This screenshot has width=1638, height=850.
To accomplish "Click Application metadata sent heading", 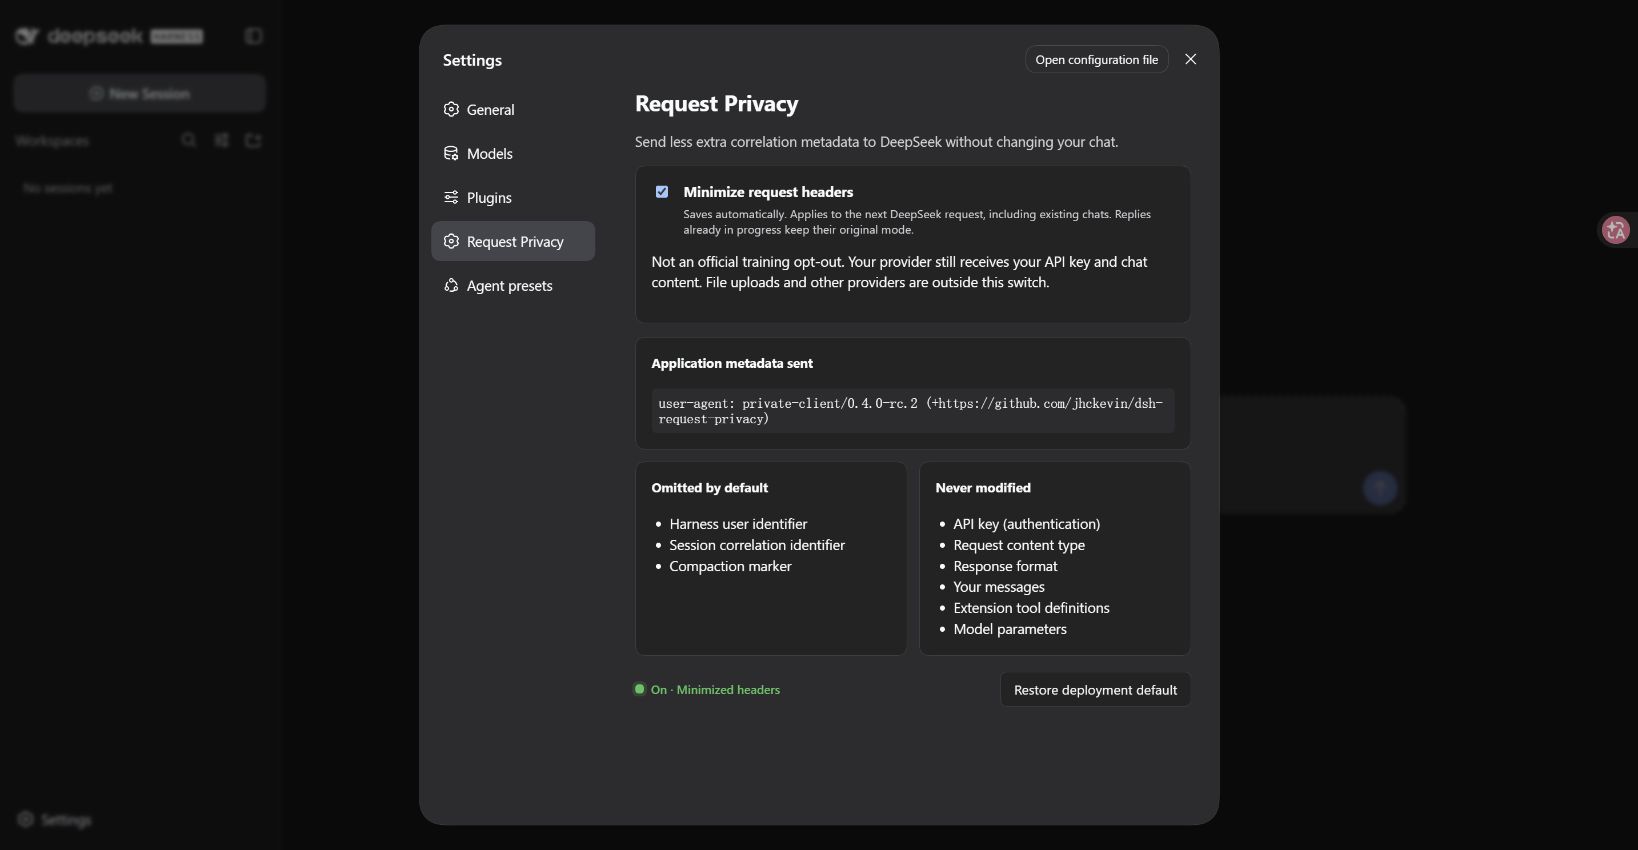I will click(732, 363).
